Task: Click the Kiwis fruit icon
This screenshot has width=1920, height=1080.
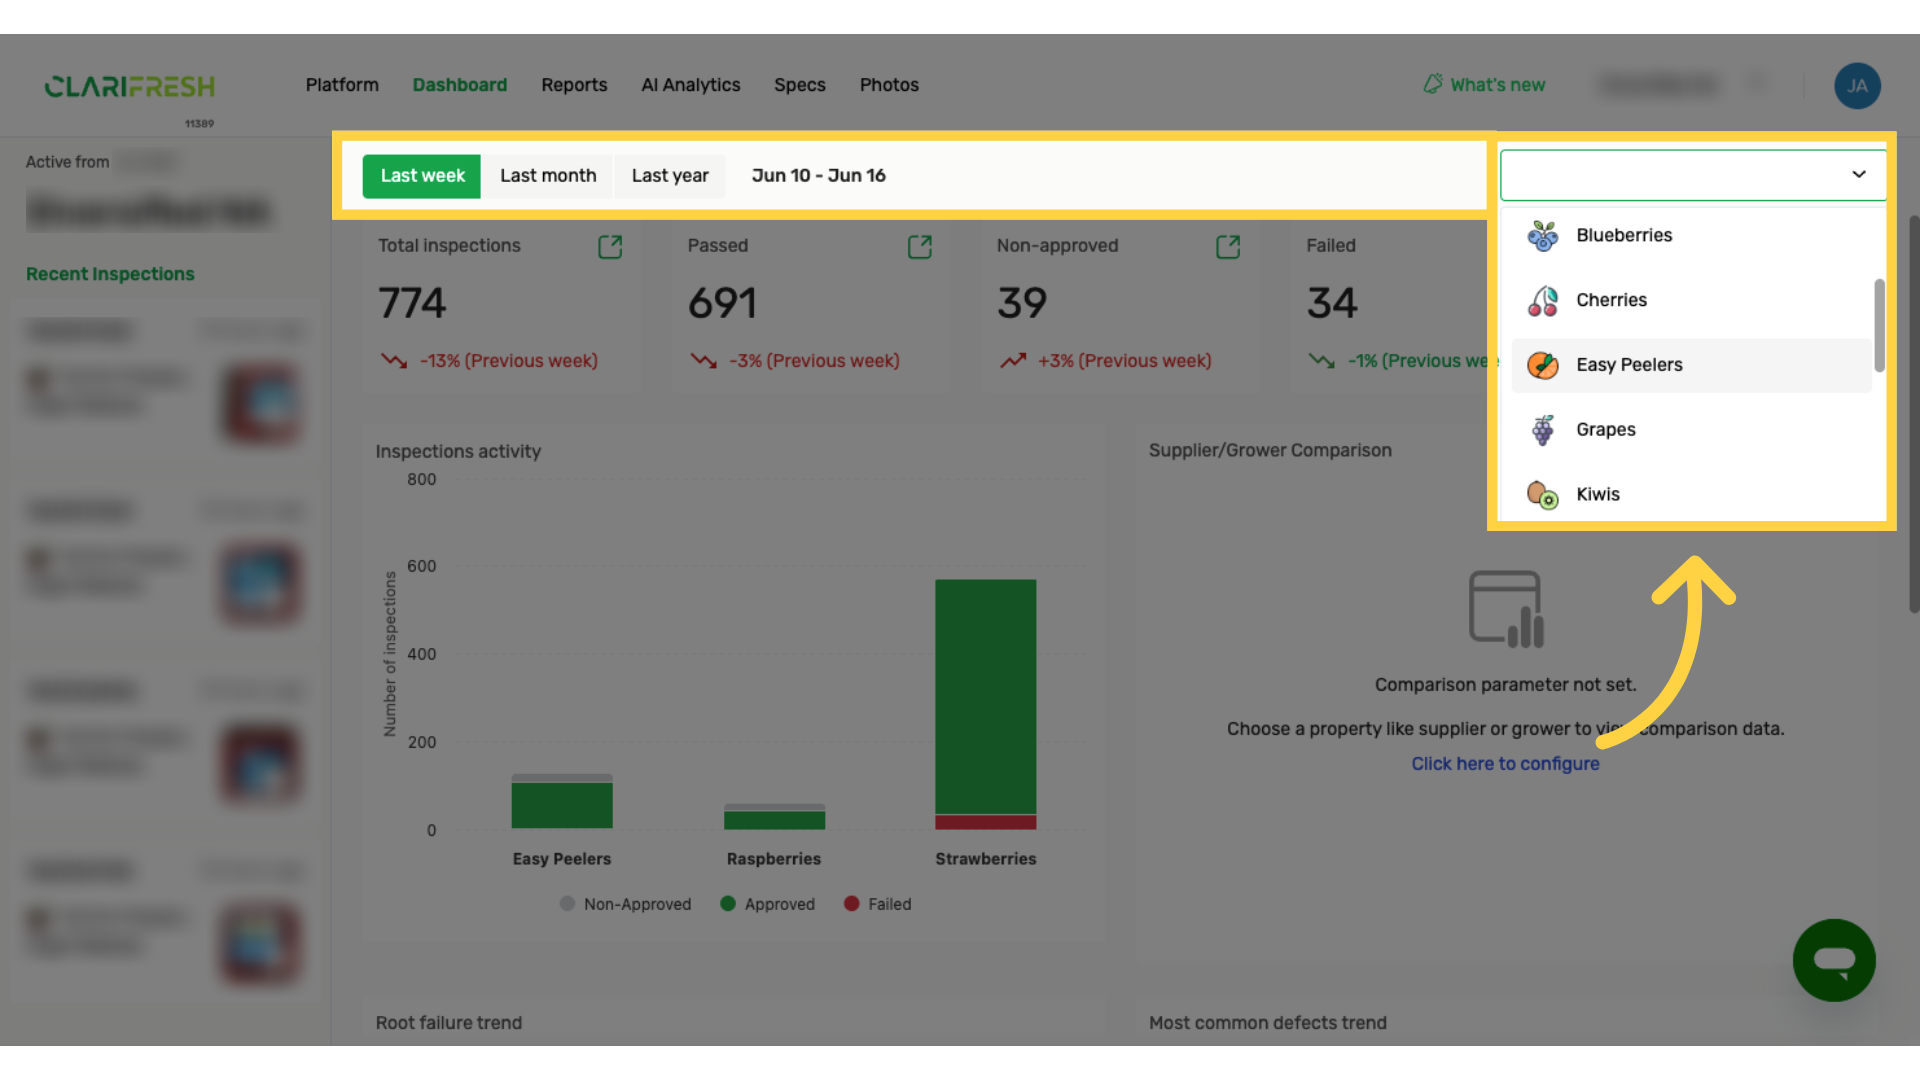Action: tap(1542, 495)
